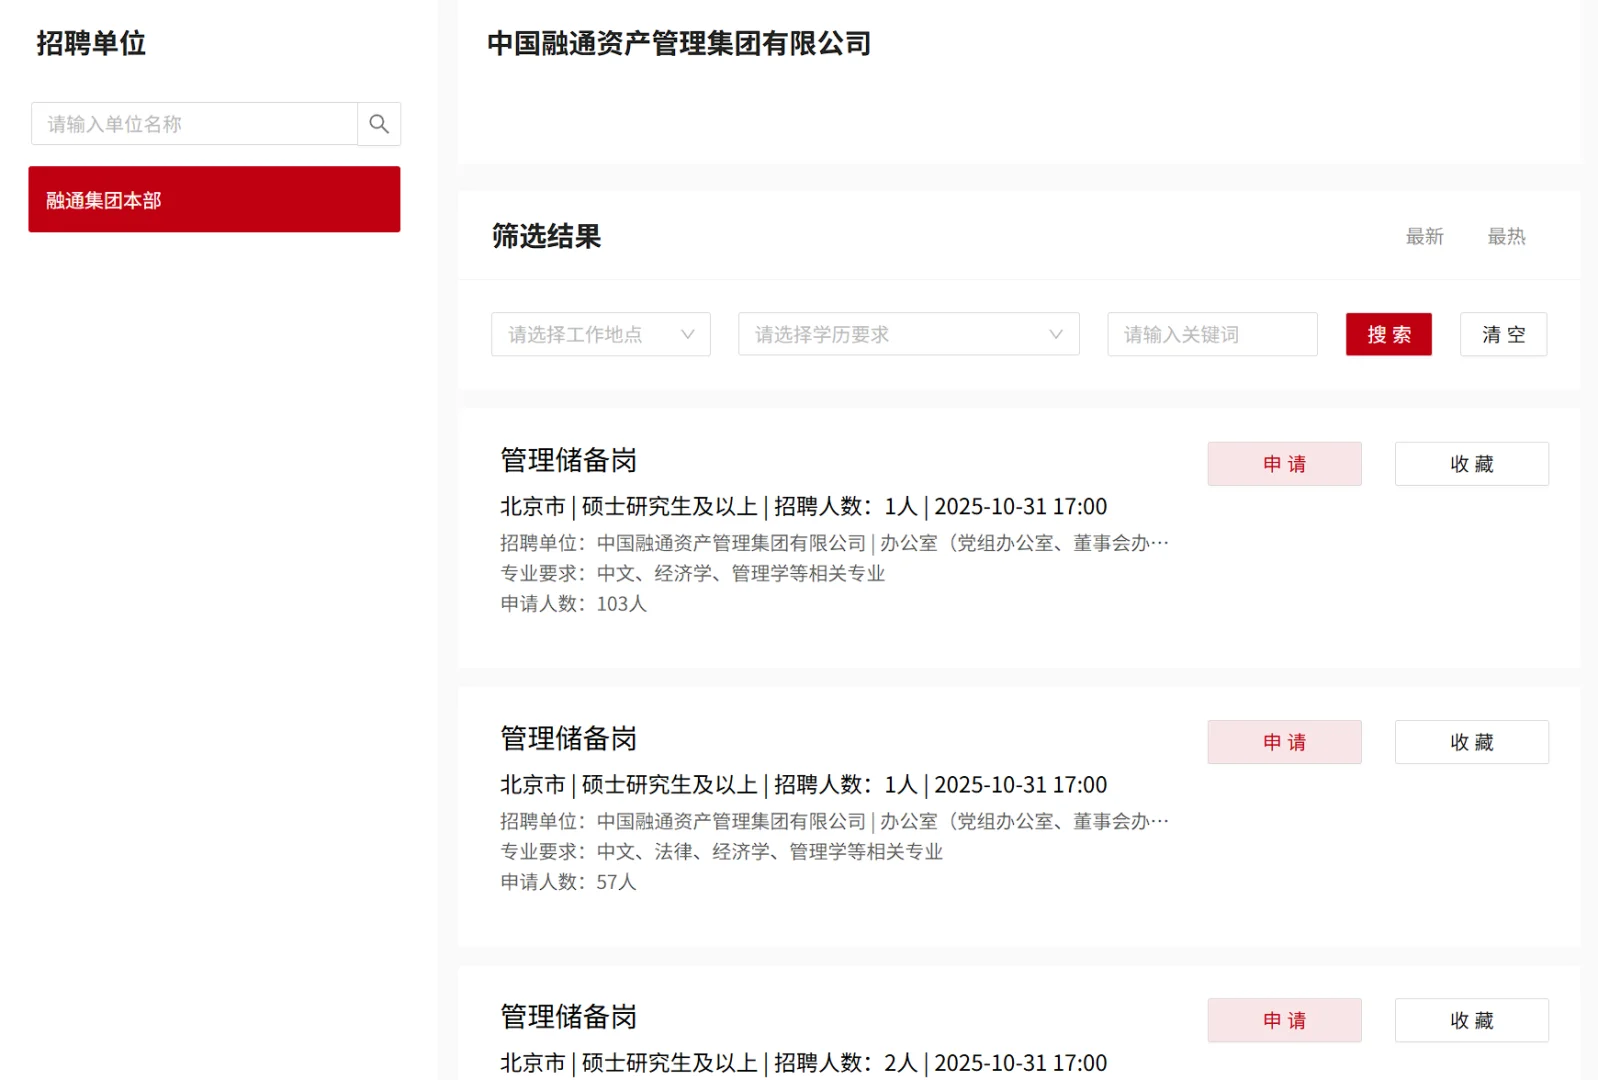Apply to the job with 103 applicants
The height and width of the screenshot is (1080, 1598).
coord(1284,464)
